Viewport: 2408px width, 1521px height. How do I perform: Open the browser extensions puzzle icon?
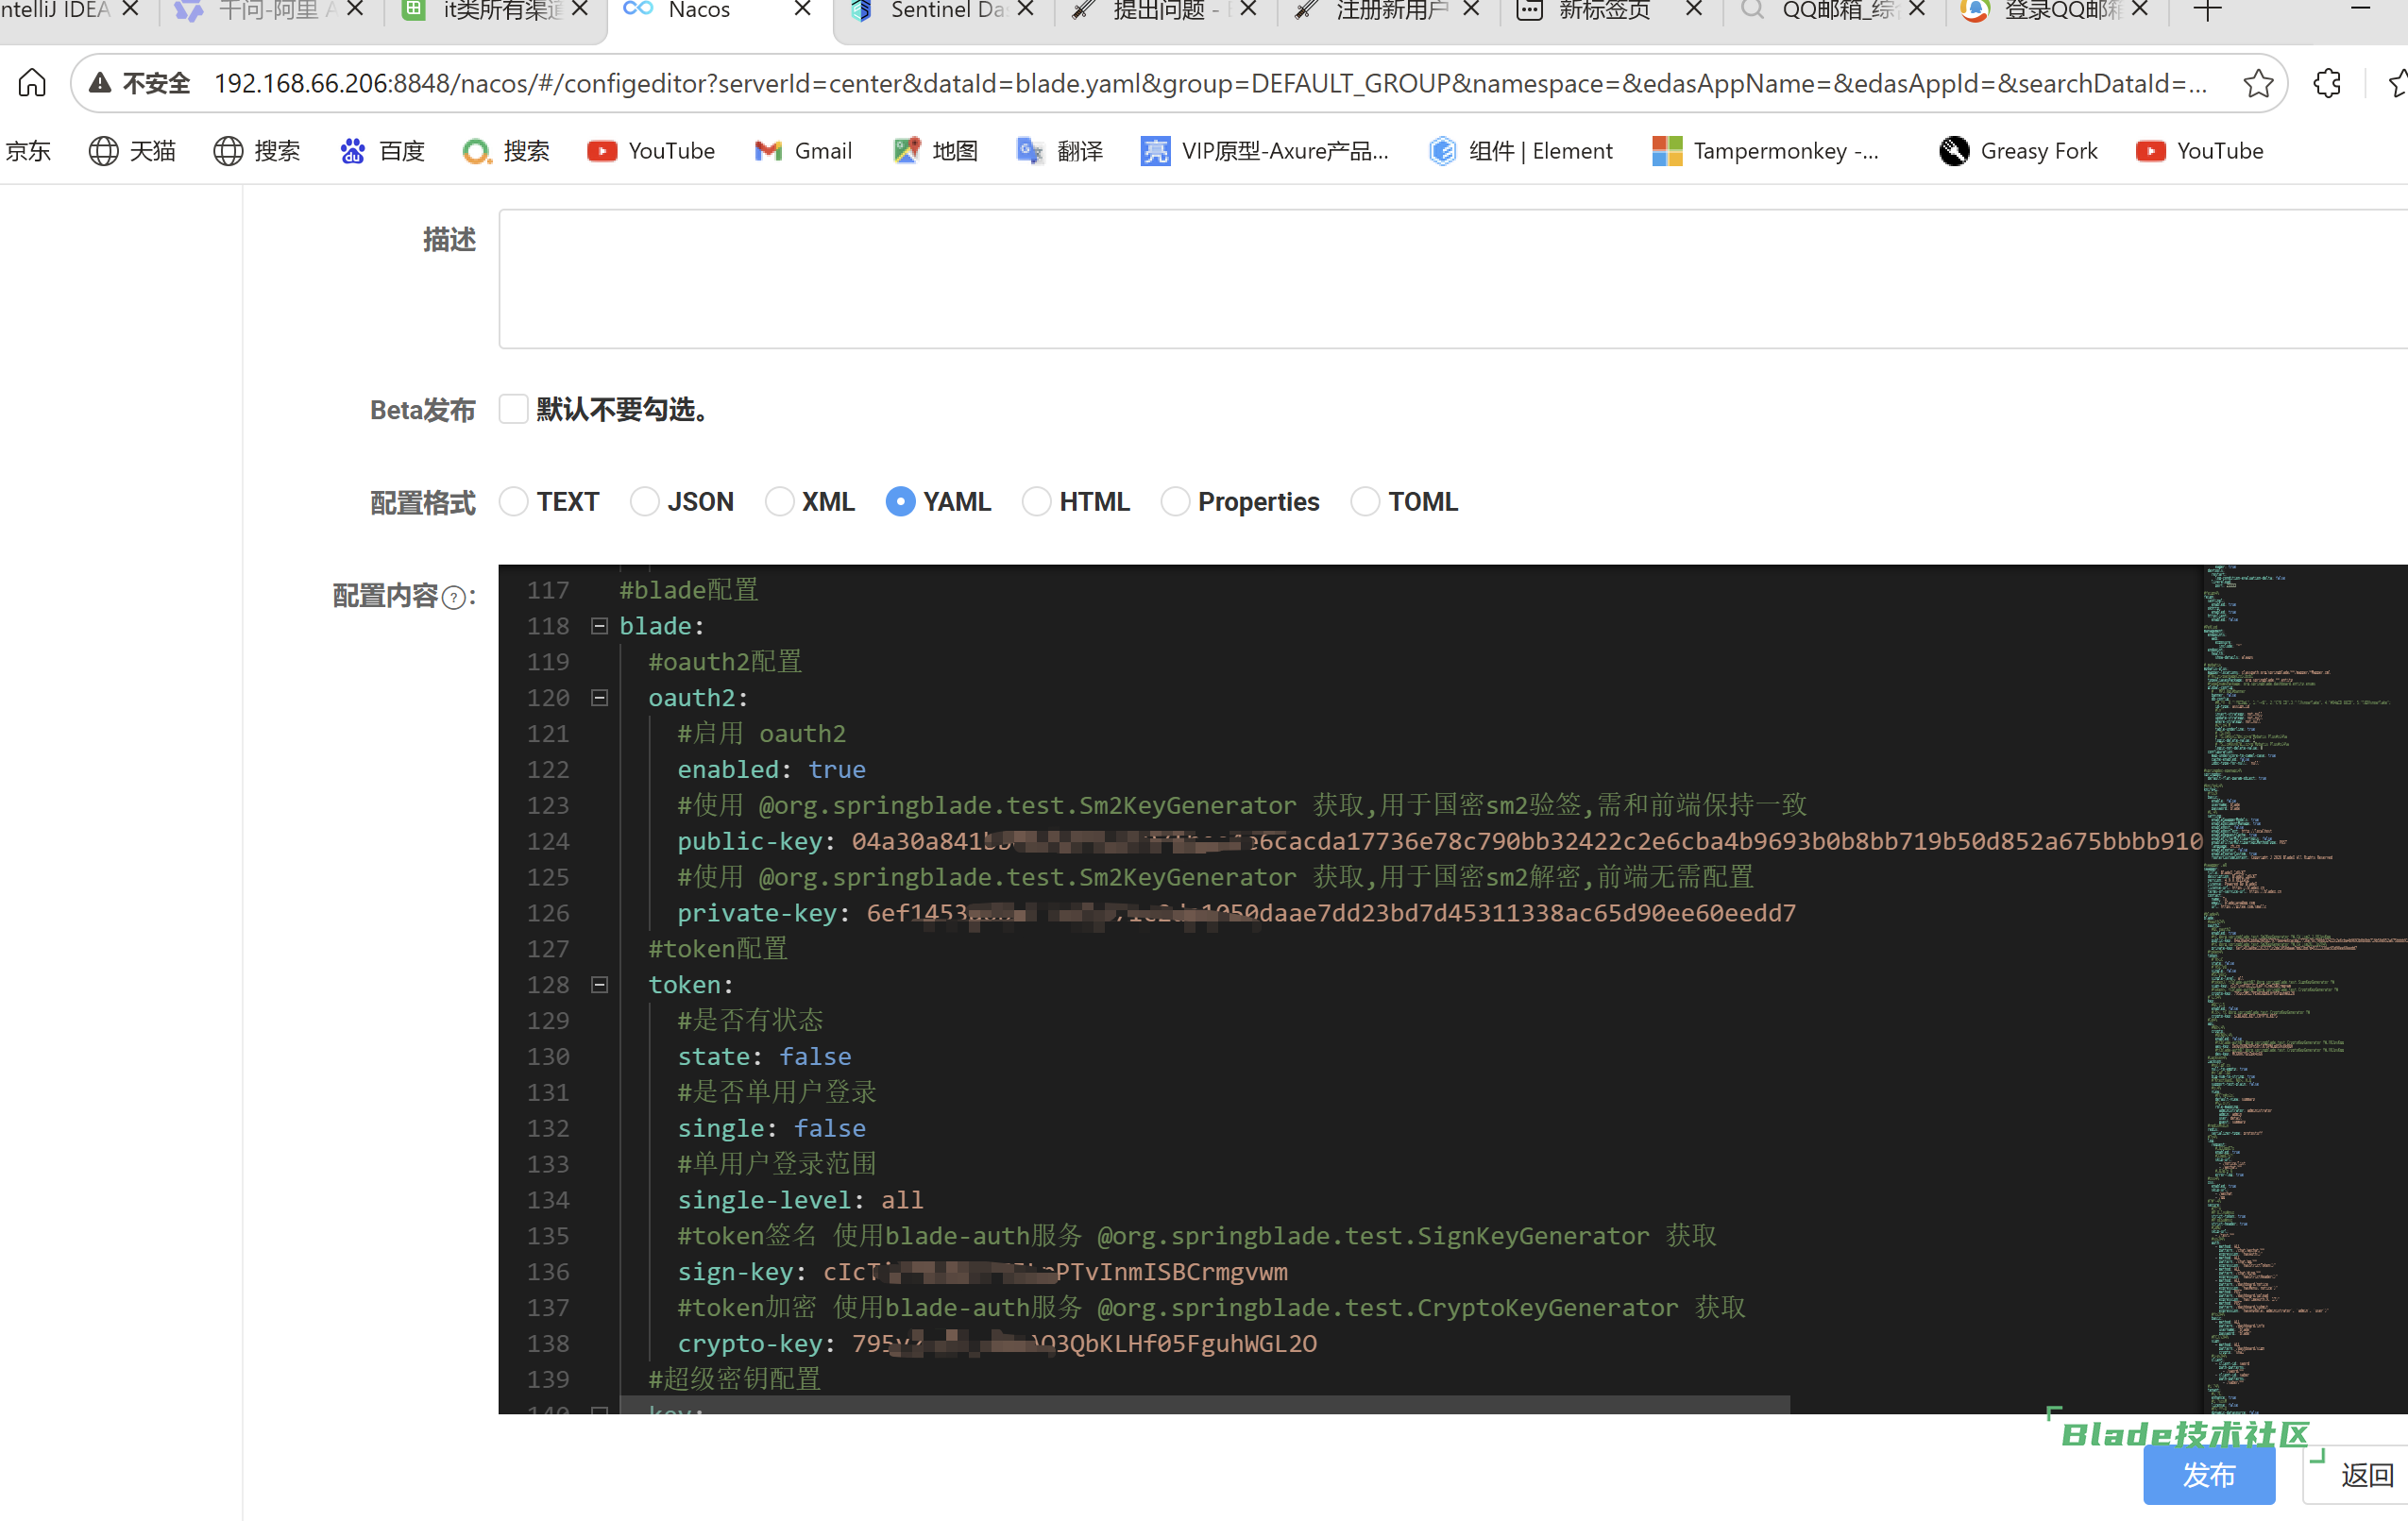[2327, 83]
